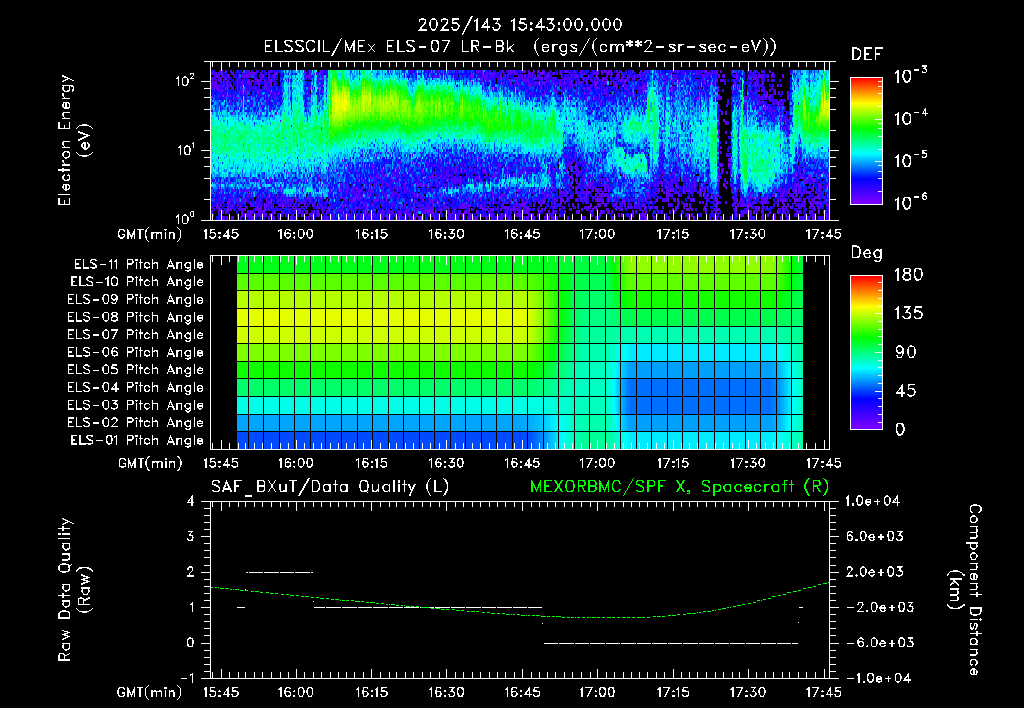
Task: Click the 45 degree scale value
Action: (x=906, y=391)
